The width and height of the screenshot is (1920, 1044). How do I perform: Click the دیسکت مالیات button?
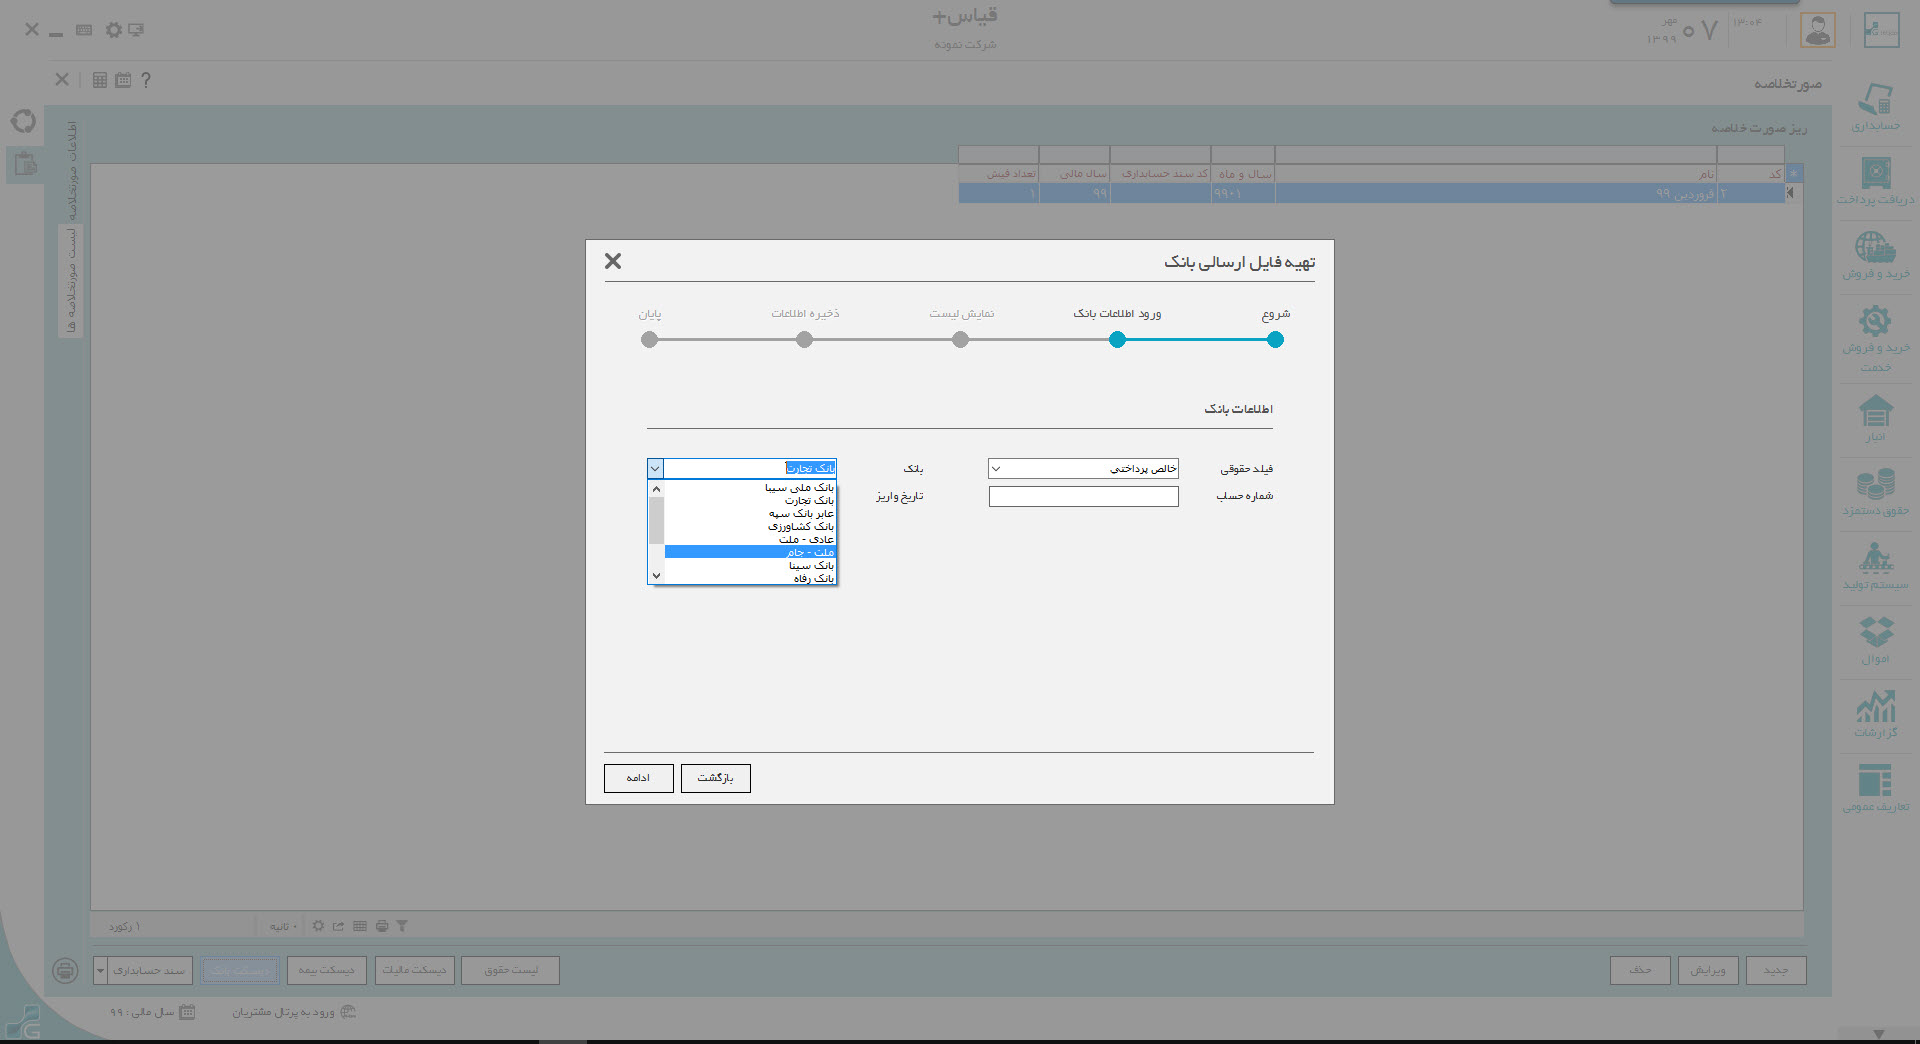pos(414,970)
